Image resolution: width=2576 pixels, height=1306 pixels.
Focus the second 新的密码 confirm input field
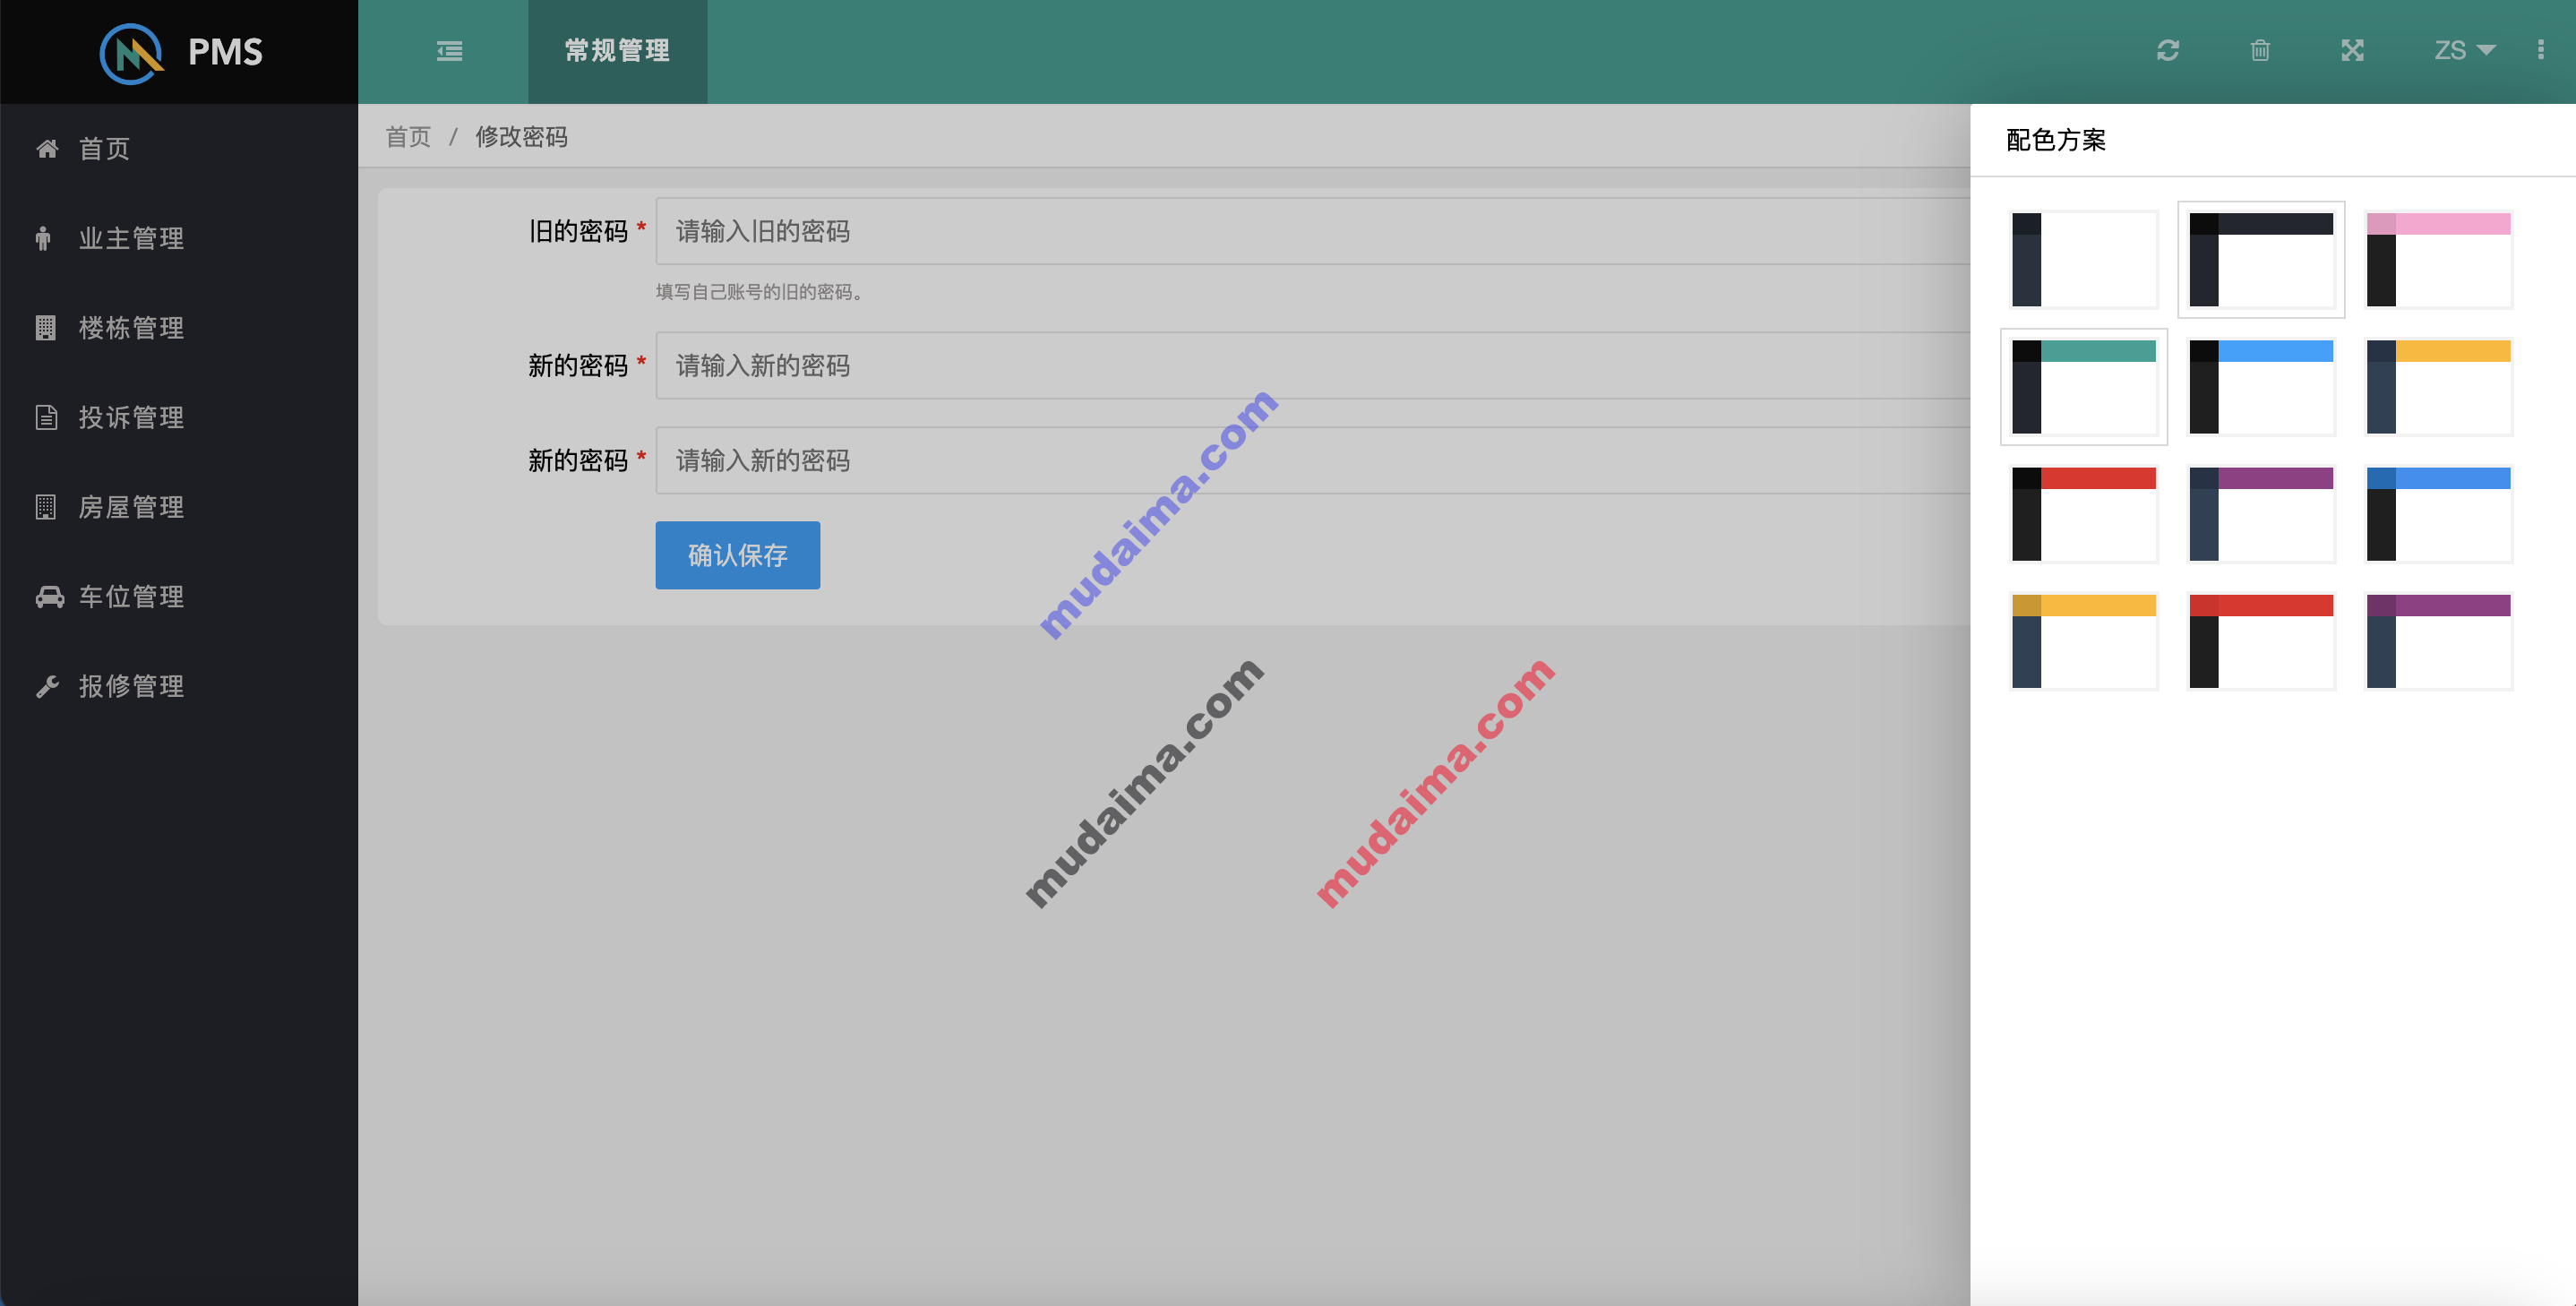coord(1312,460)
